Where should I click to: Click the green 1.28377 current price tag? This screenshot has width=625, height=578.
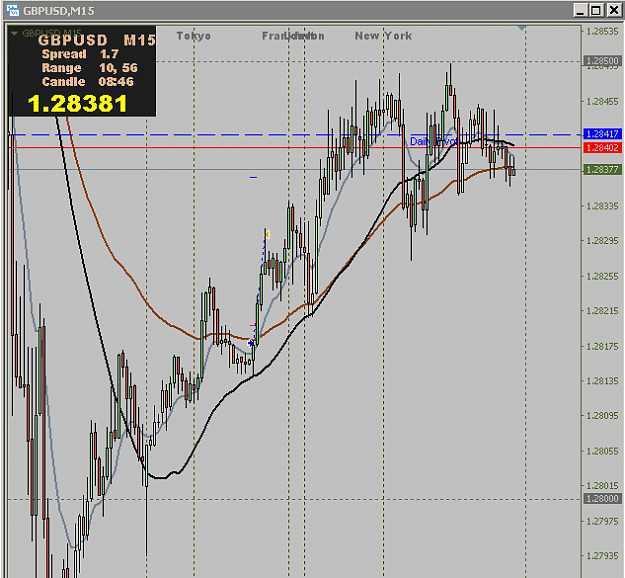click(x=602, y=170)
